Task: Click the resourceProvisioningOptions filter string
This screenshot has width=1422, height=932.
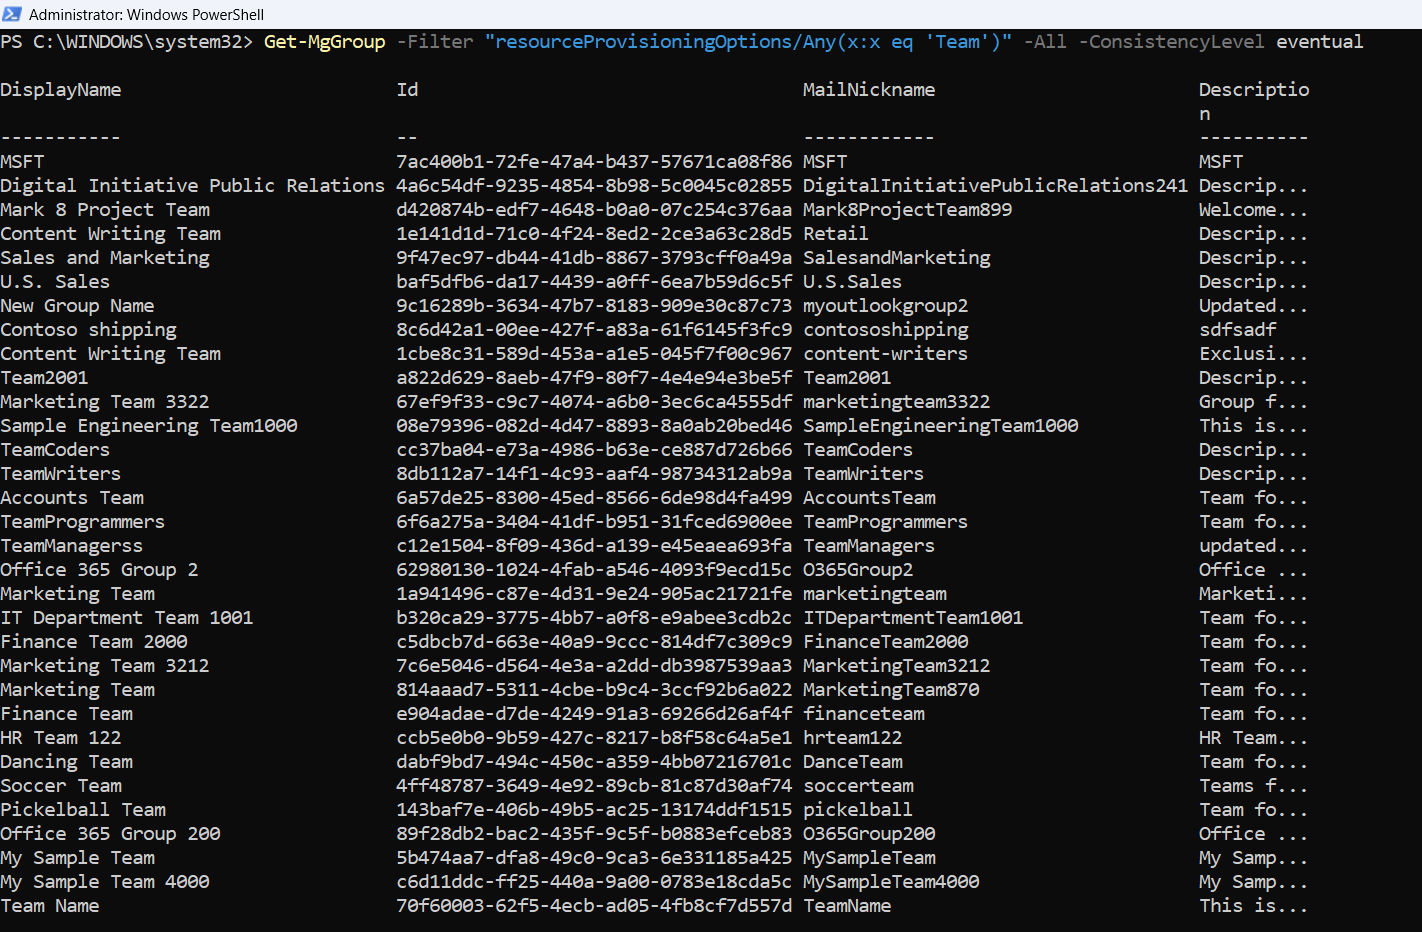Action: 748,42
